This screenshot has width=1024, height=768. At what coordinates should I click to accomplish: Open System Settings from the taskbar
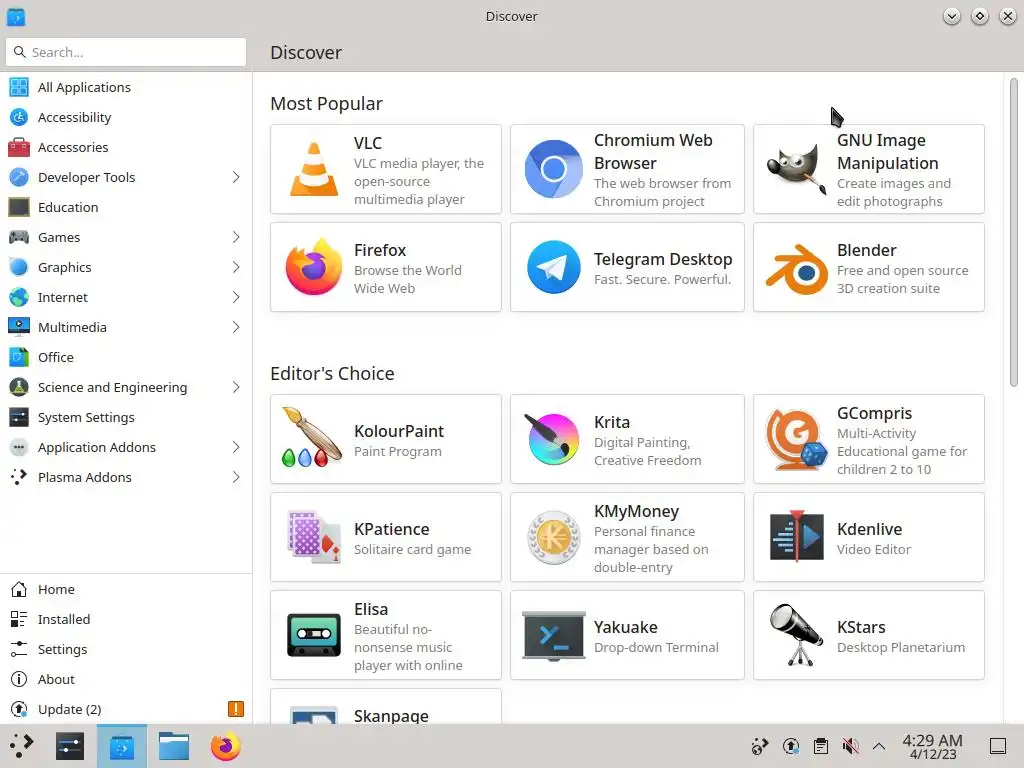pos(70,746)
